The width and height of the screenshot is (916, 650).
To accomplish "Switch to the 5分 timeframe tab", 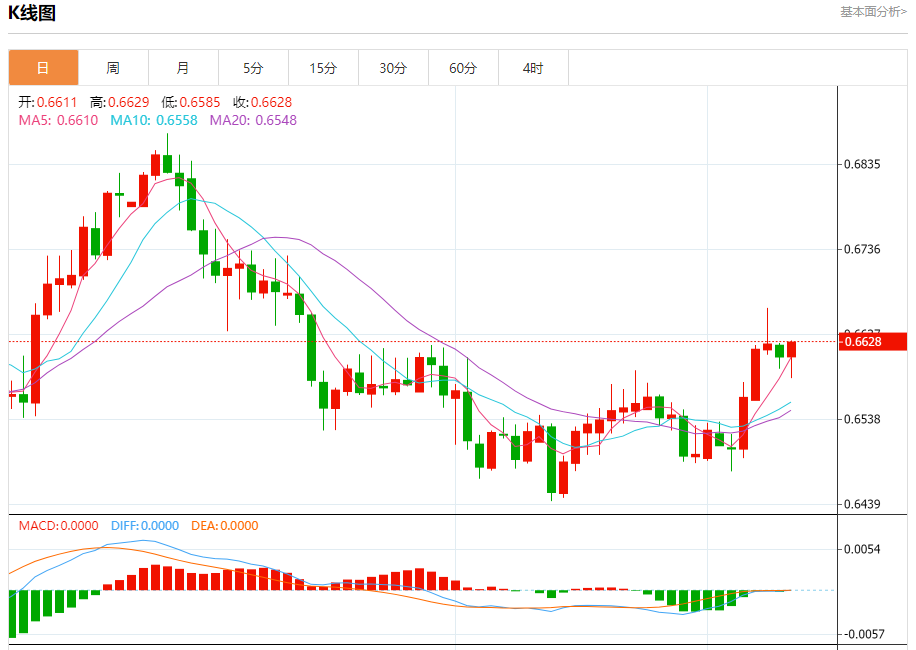I will point(253,69).
